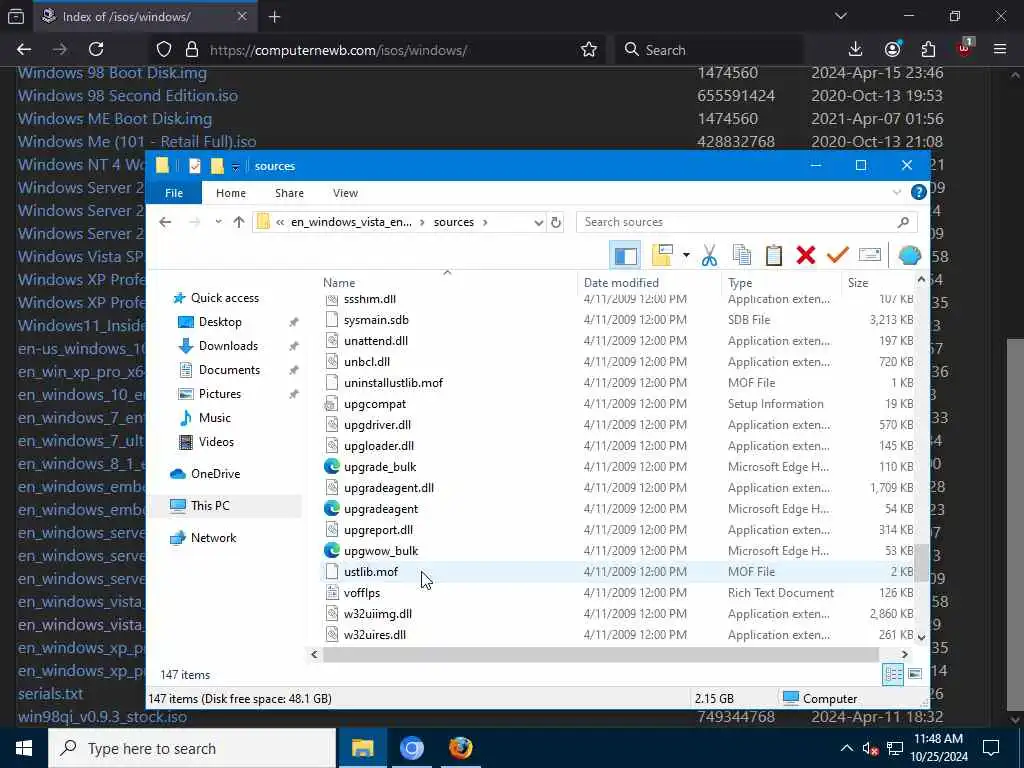This screenshot has height=768, width=1024.
Task: Open the Share ribbon tab
Action: coord(289,193)
